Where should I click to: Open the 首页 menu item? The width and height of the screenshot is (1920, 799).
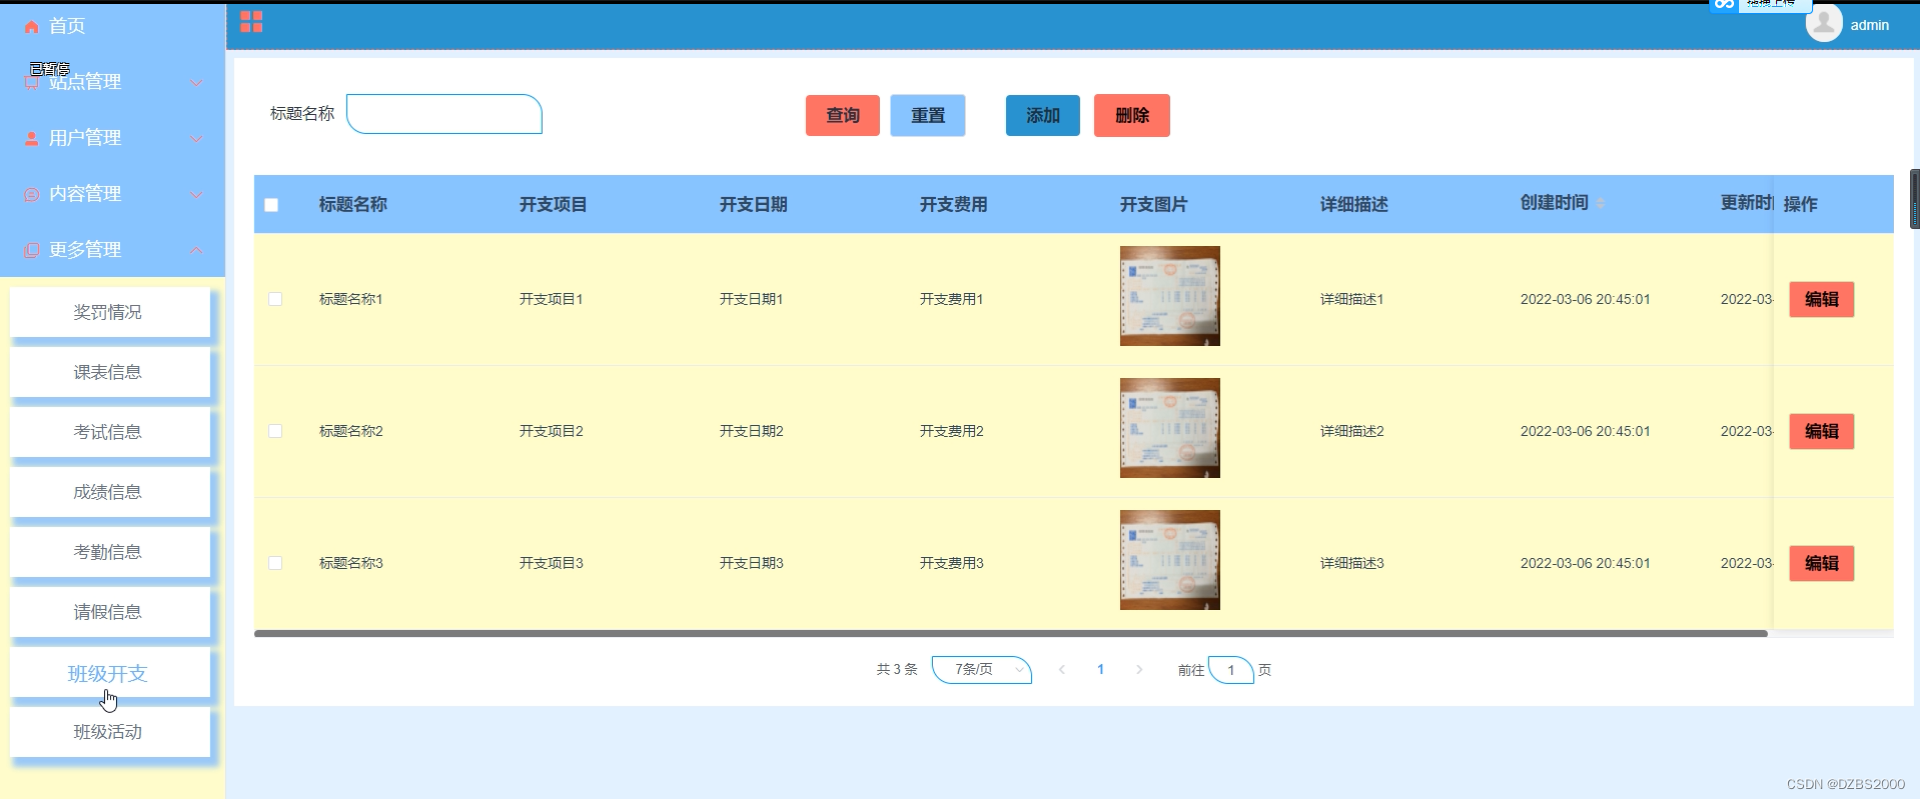tap(112, 27)
